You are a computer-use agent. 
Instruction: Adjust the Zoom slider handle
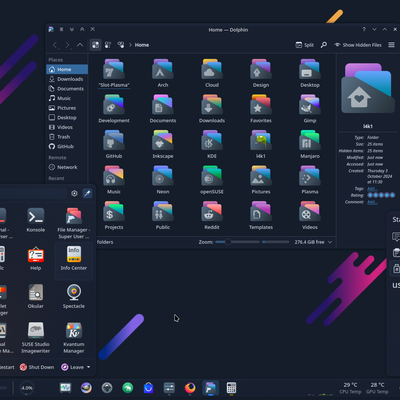pyautogui.click(x=228, y=242)
